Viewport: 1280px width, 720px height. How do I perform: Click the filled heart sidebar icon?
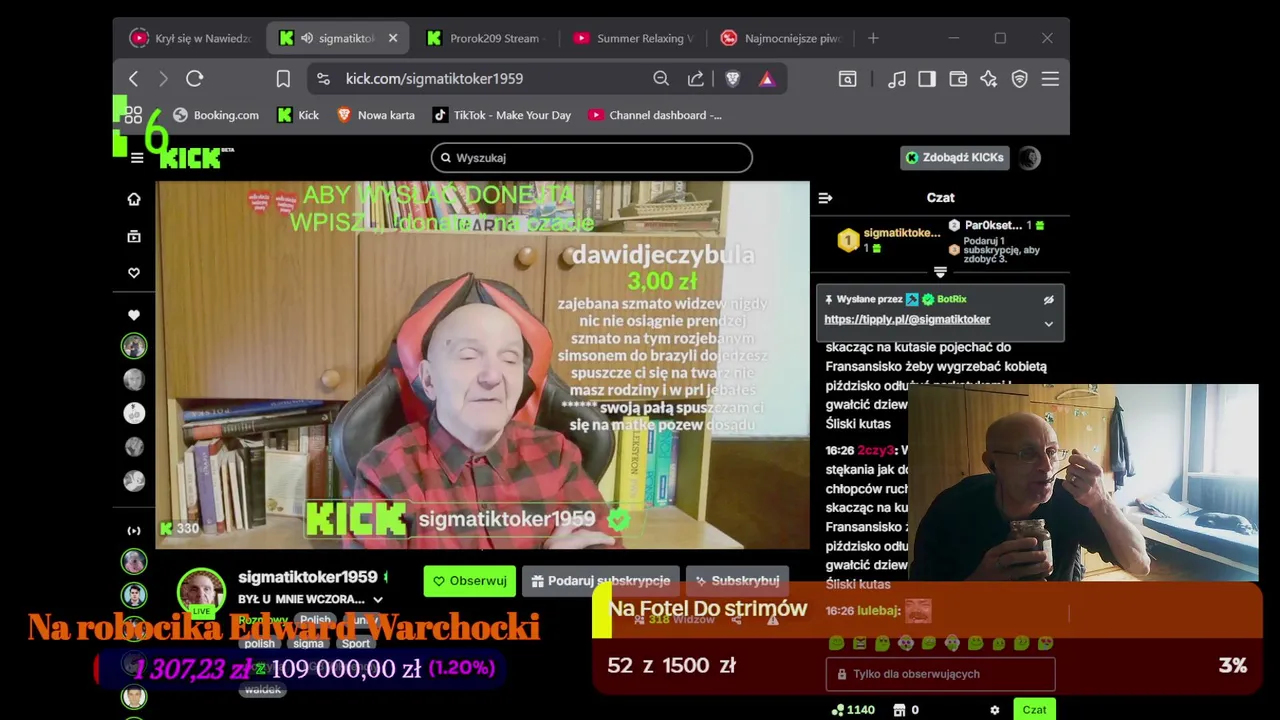pos(134,315)
